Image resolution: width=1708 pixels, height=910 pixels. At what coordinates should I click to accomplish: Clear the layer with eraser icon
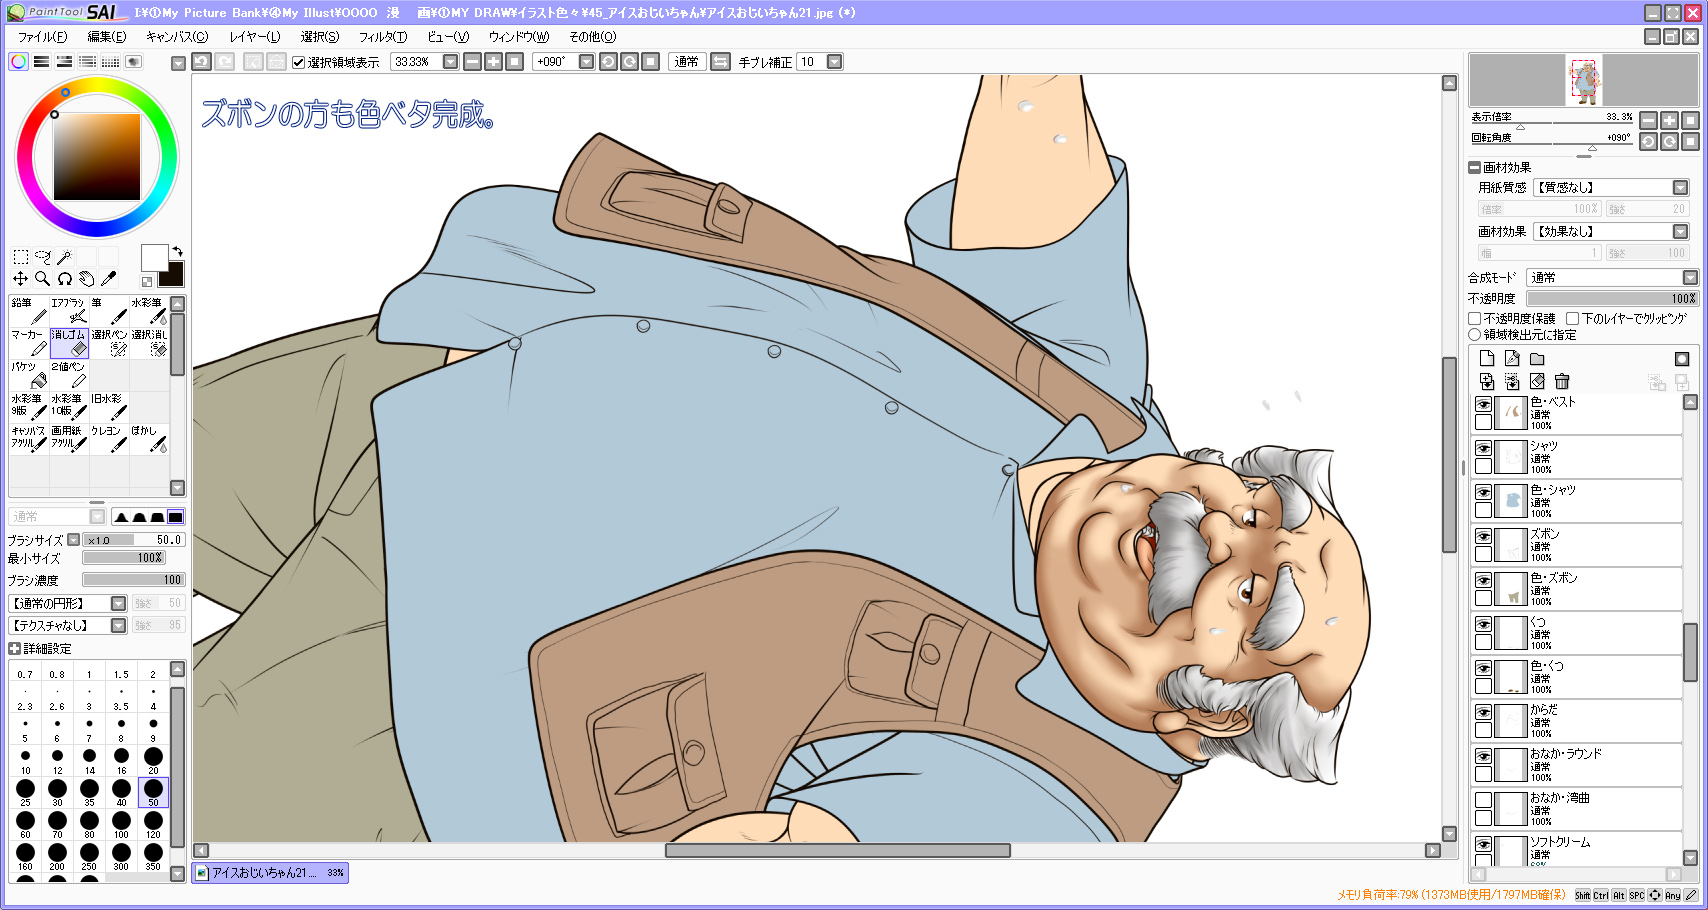tap(1537, 381)
